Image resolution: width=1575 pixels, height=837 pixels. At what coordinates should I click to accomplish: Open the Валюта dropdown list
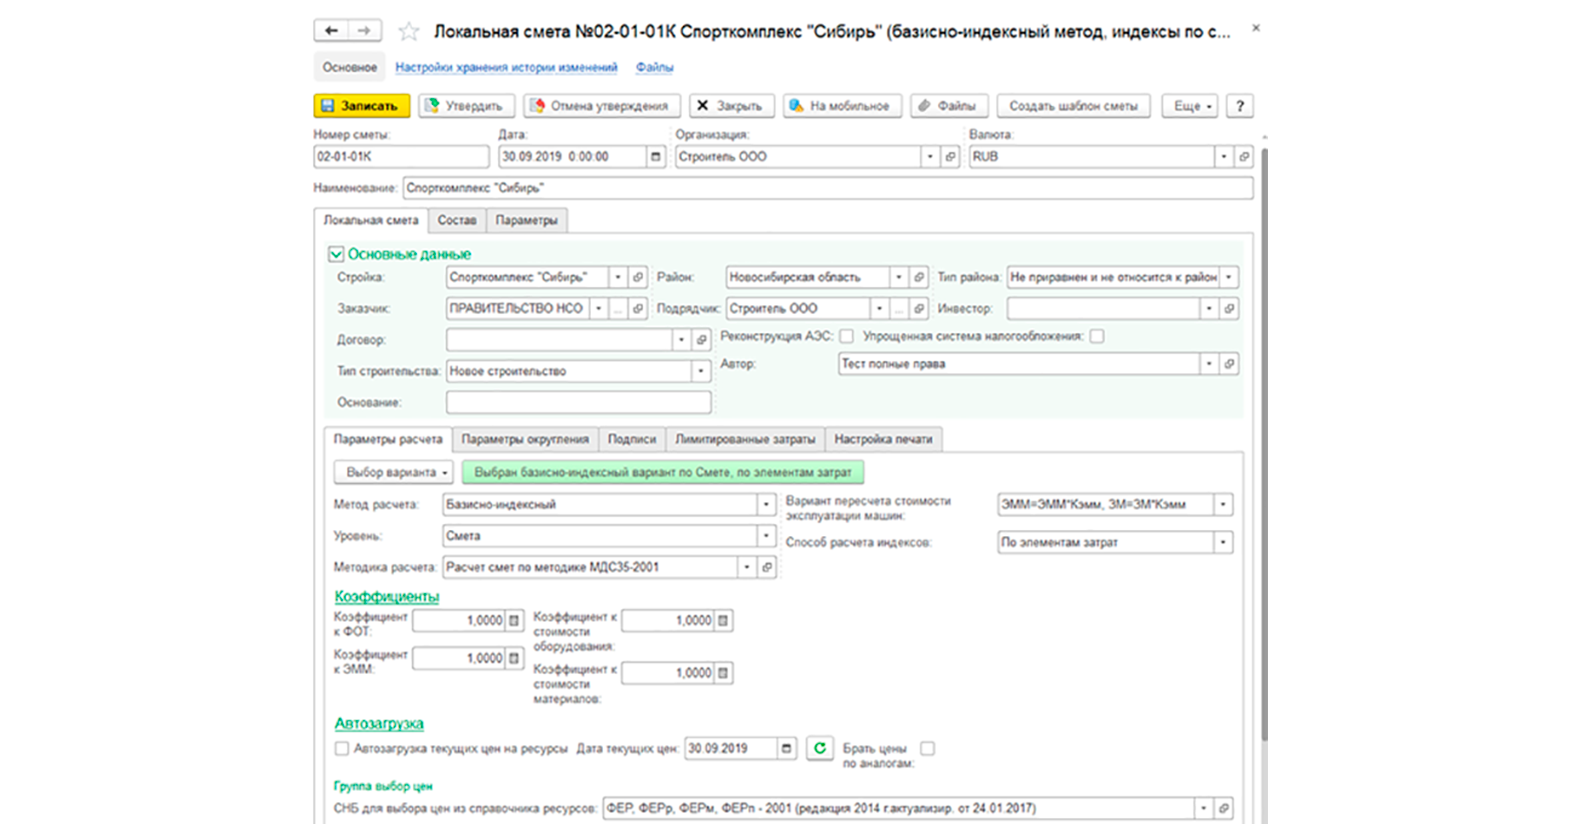1223,157
